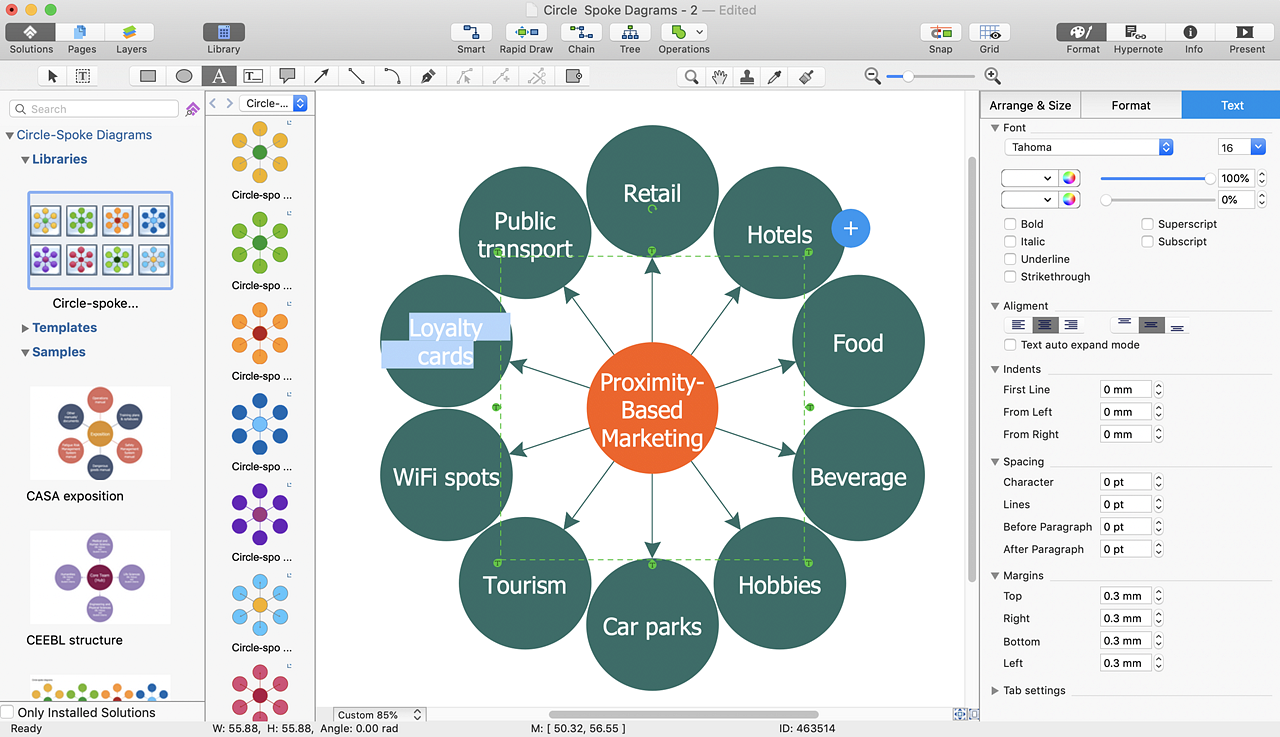The width and height of the screenshot is (1280, 737).
Task: Choose the Hand pan tool
Action: [719, 76]
